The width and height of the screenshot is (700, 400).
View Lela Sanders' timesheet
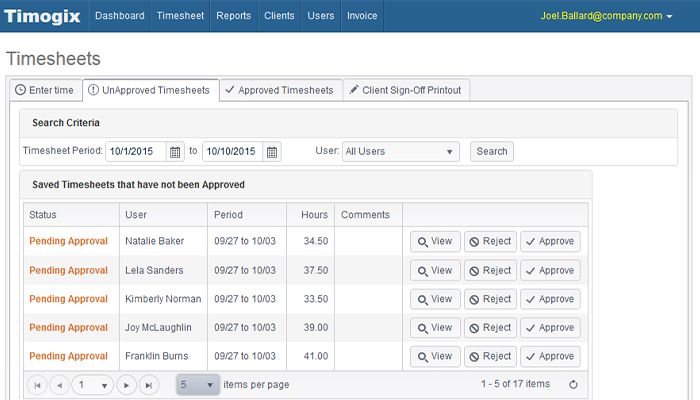tap(435, 271)
